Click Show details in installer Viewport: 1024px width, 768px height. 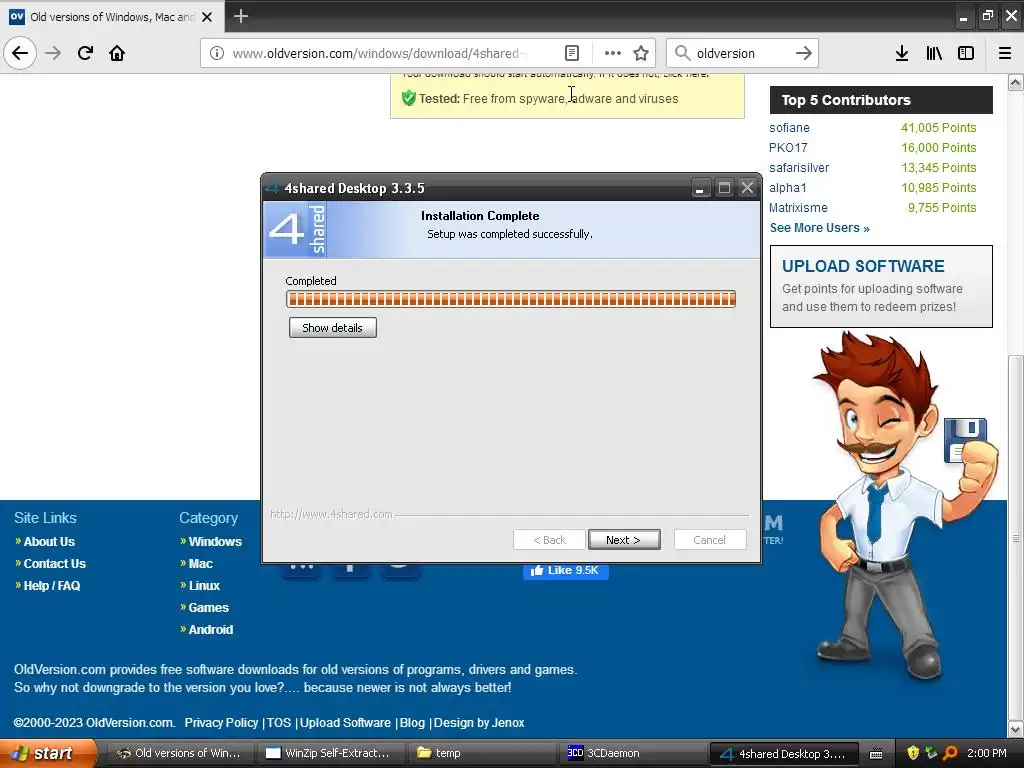[332, 328]
